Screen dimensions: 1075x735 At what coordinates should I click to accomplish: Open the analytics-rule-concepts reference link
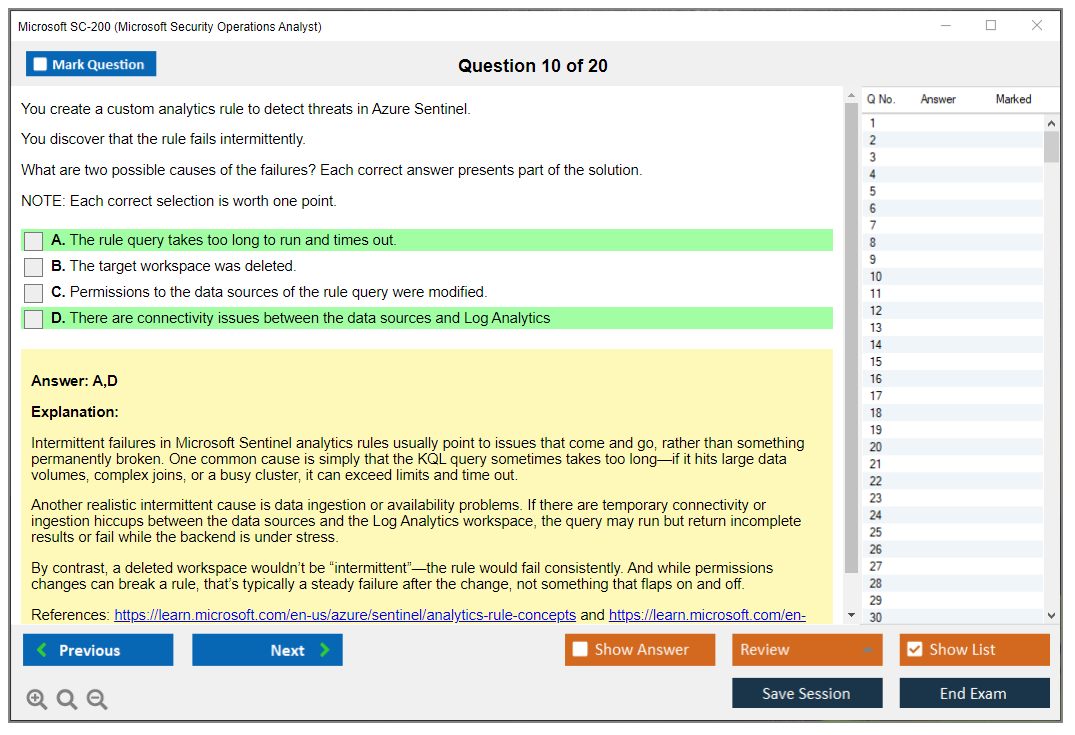coord(345,615)
